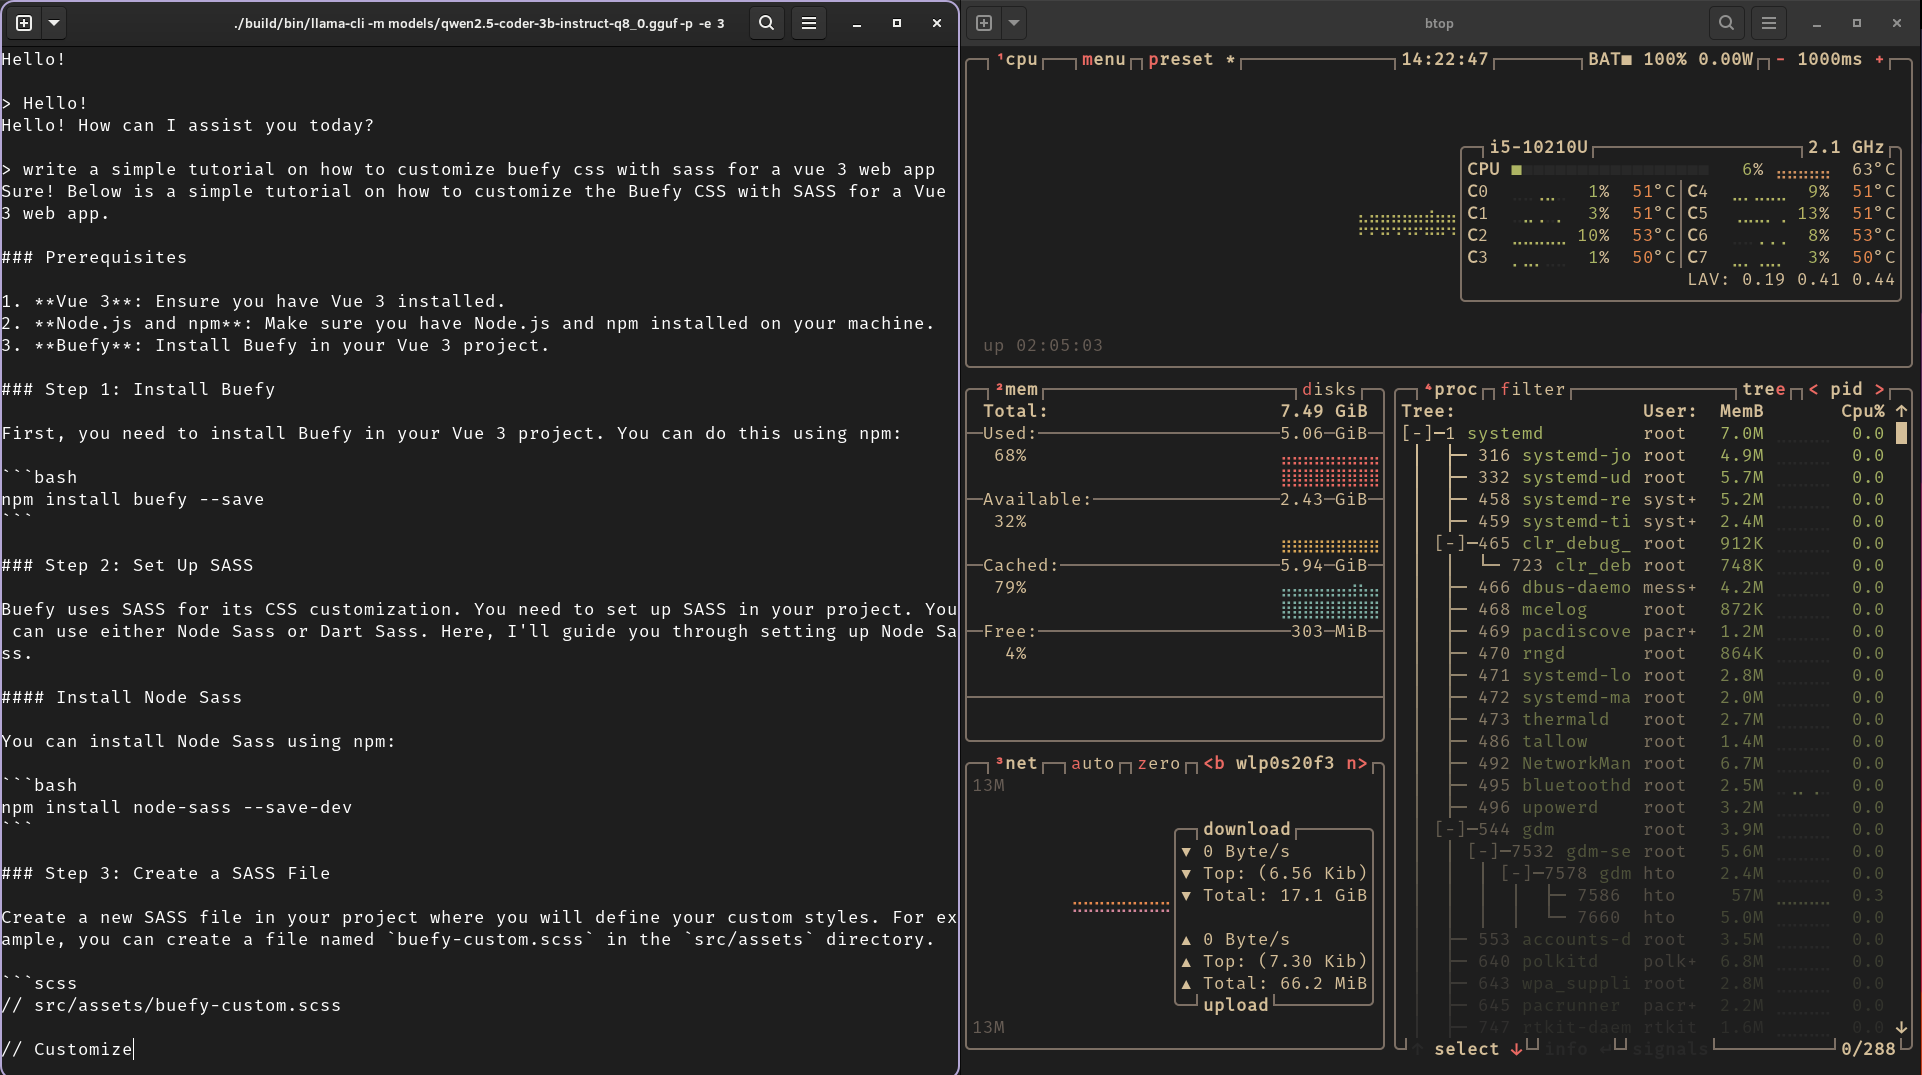Viewport: 1922px width, 1075px height.
Task: Collapse gdm process 544 node
Action: click(1450, 829)
